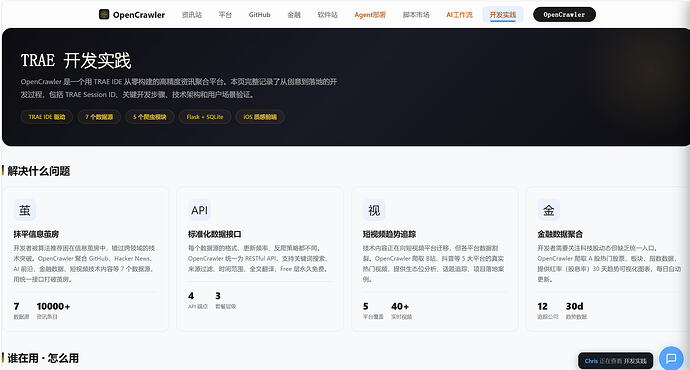Screen dimensions: 690x370
Task: Open the 资讯站 nav item
Action: (x=192, y=15)
